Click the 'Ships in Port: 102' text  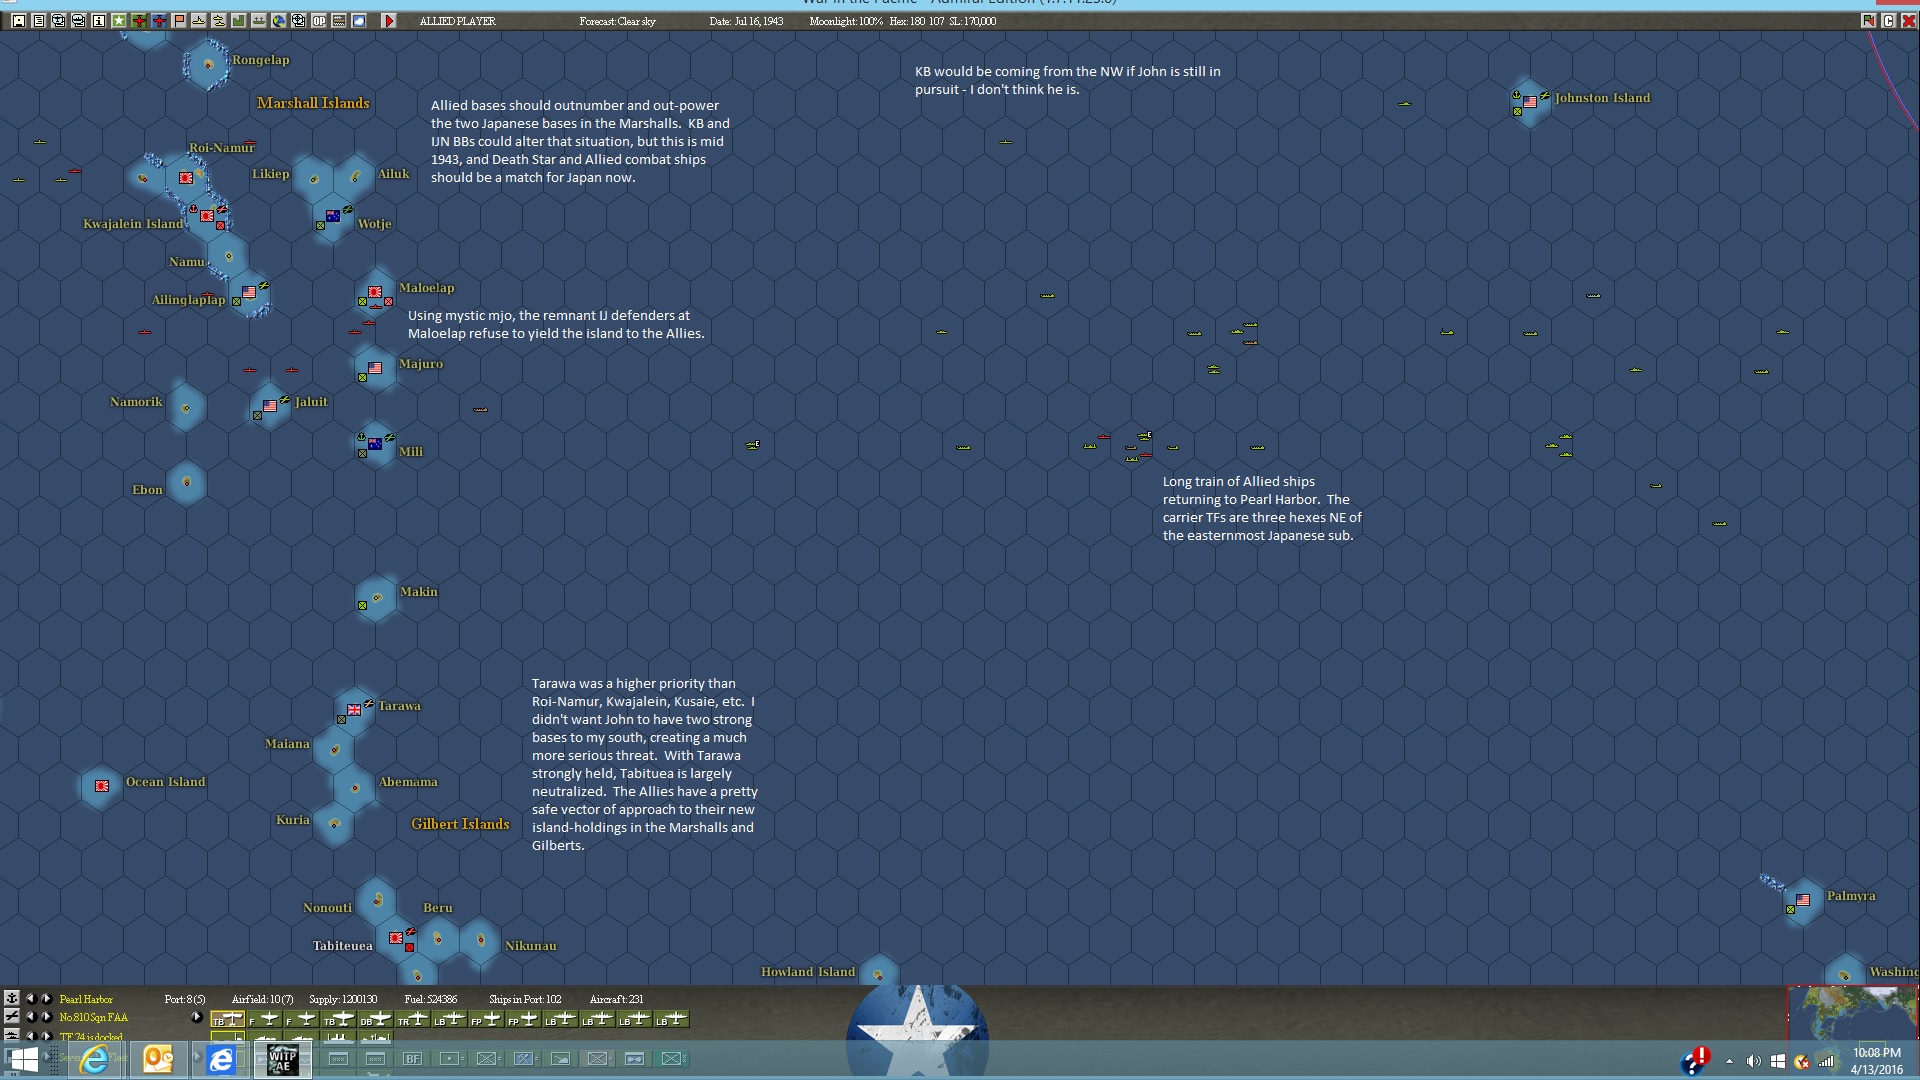pos(525,999)
